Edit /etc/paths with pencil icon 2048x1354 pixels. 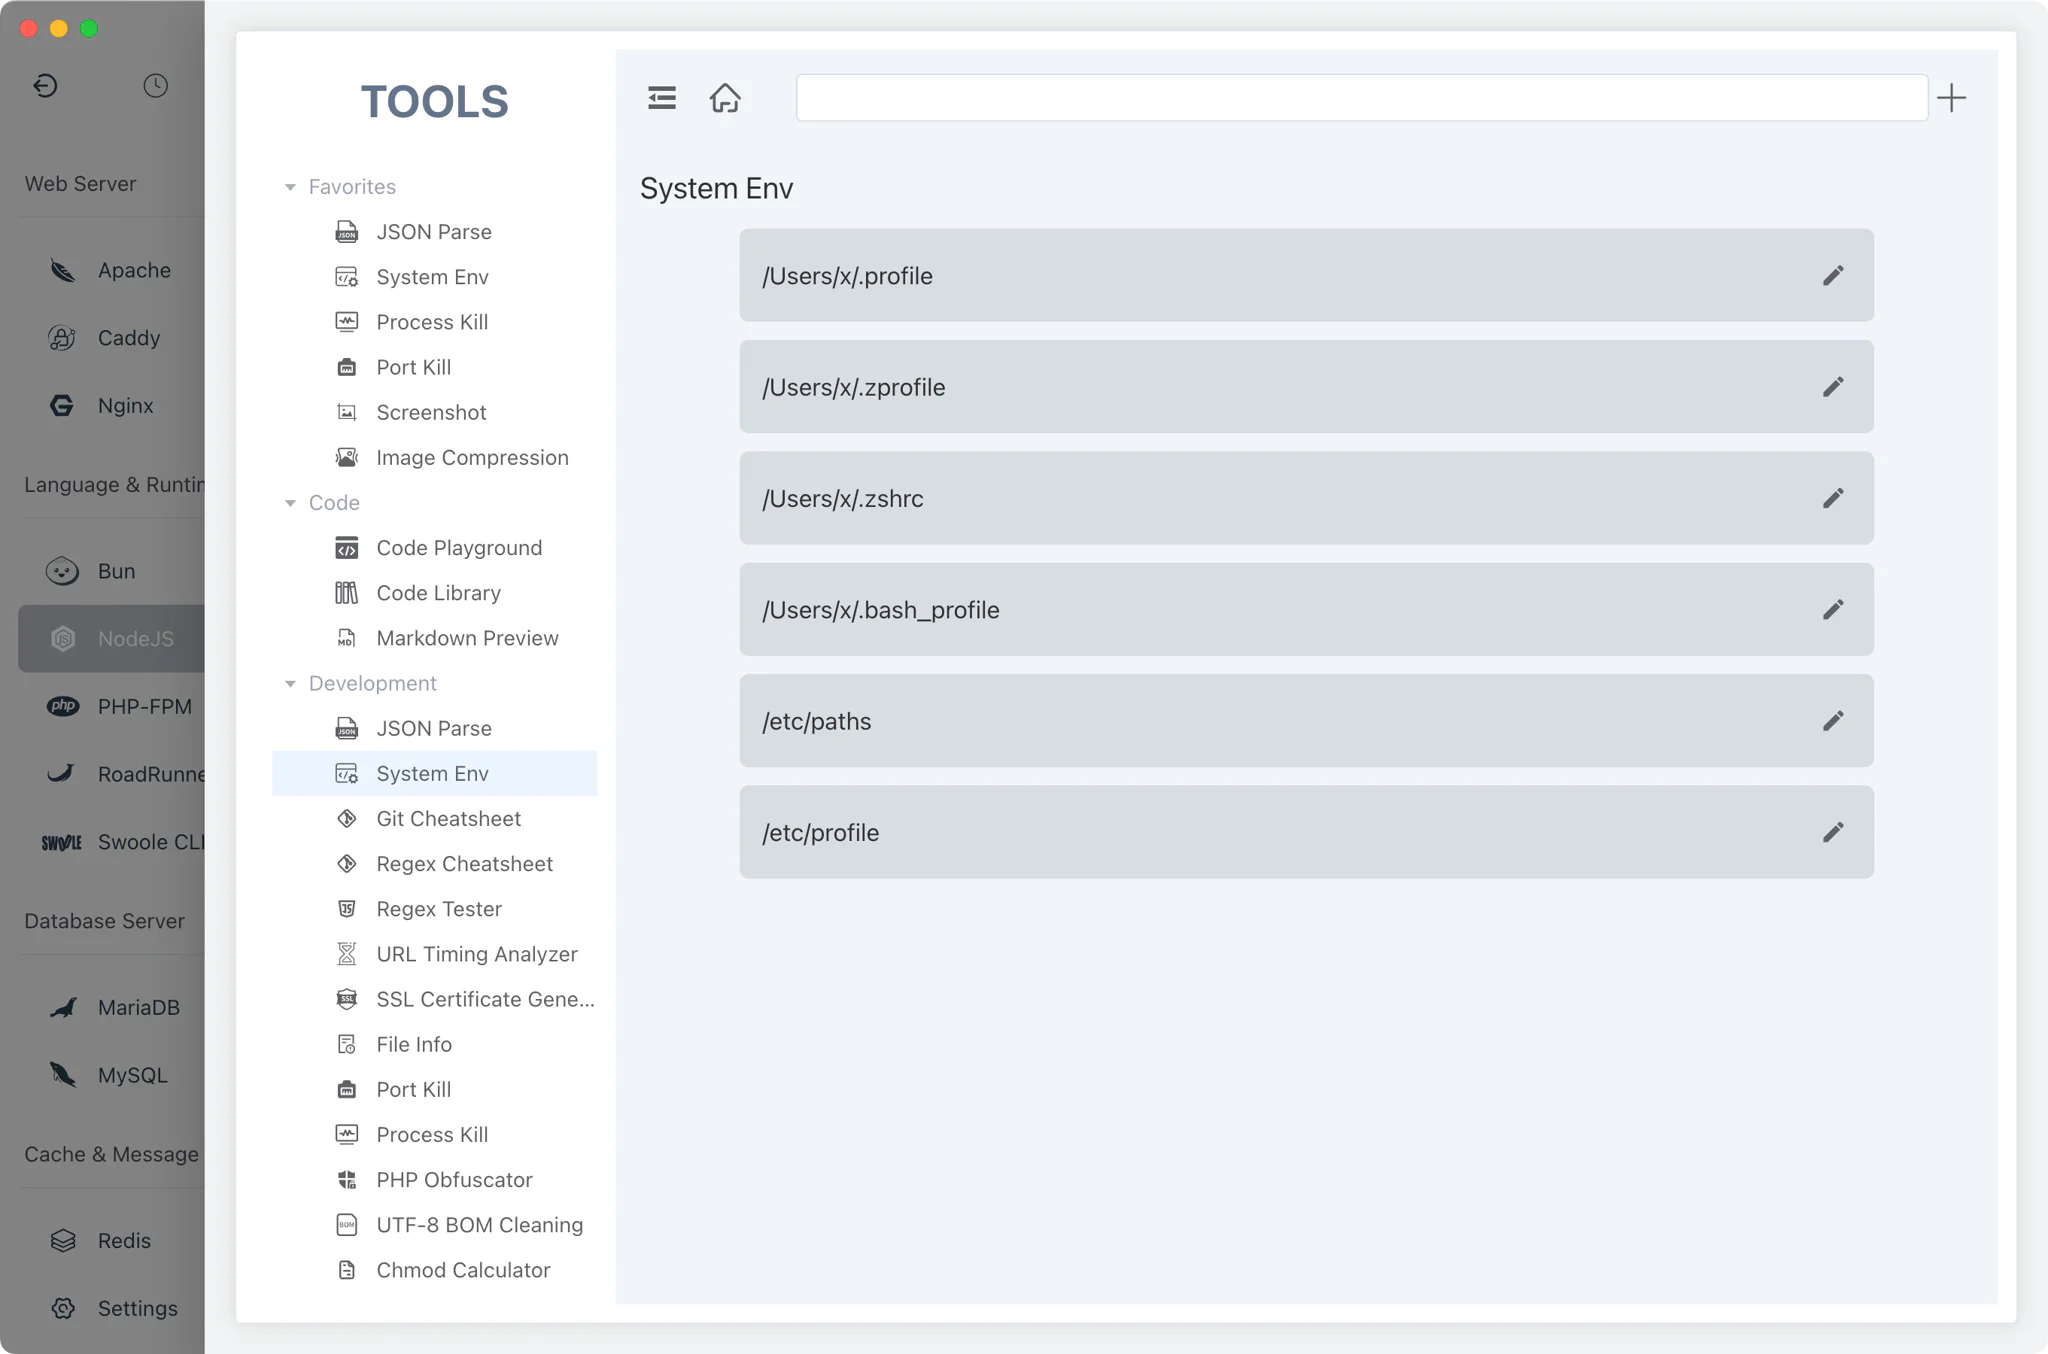(1832, 721)
